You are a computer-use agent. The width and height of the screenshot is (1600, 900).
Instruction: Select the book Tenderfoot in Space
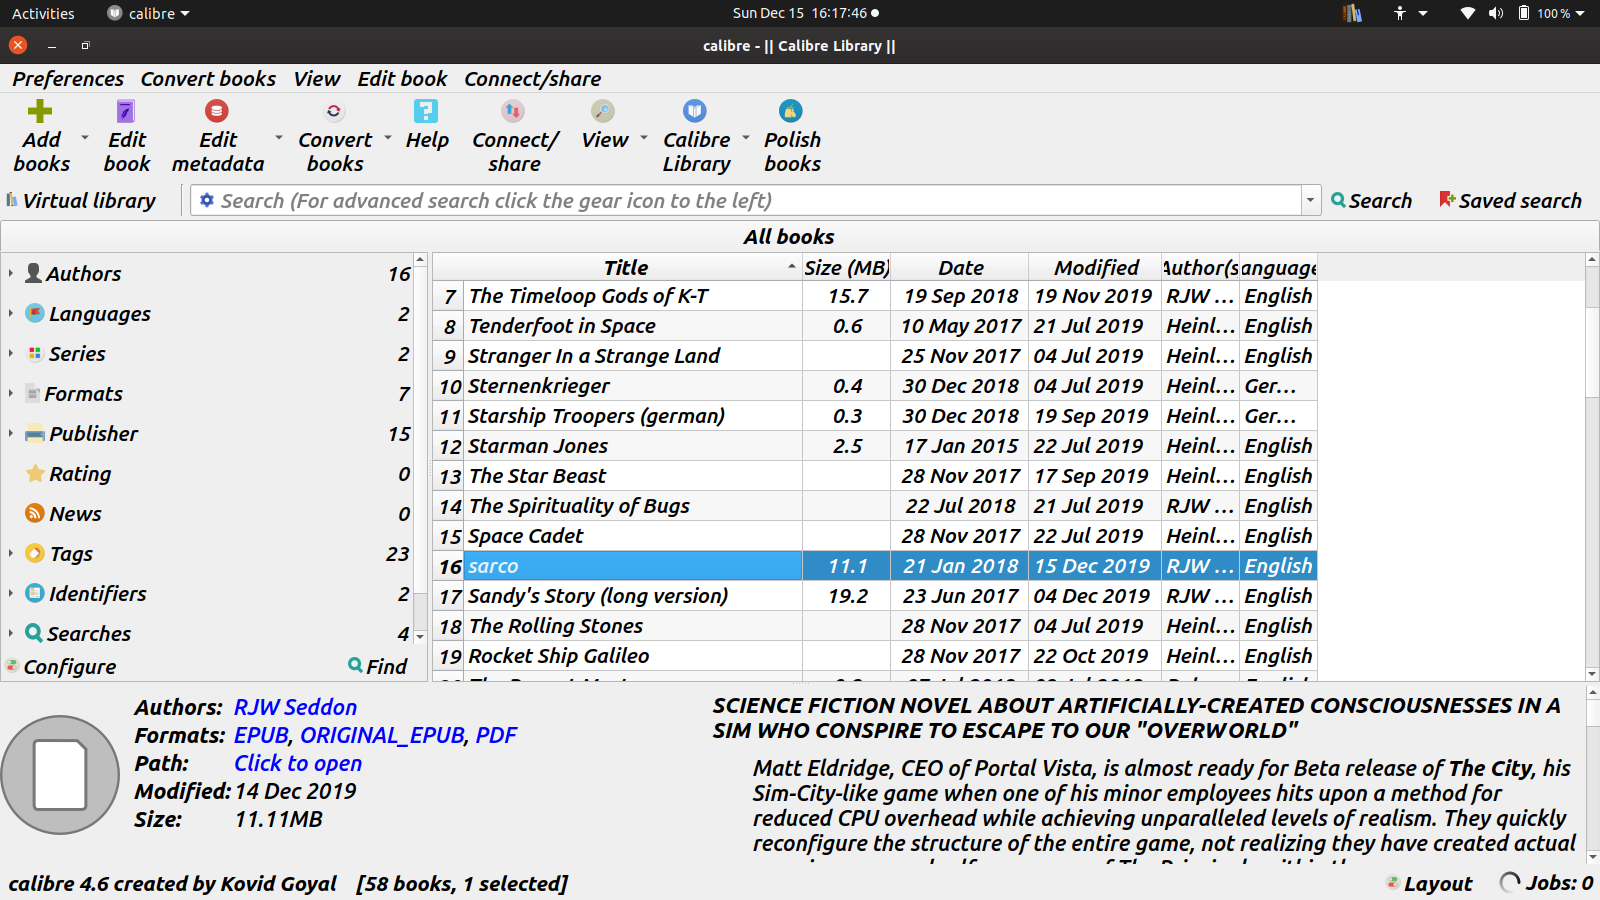pyautogui.click(x=562, y=326)
